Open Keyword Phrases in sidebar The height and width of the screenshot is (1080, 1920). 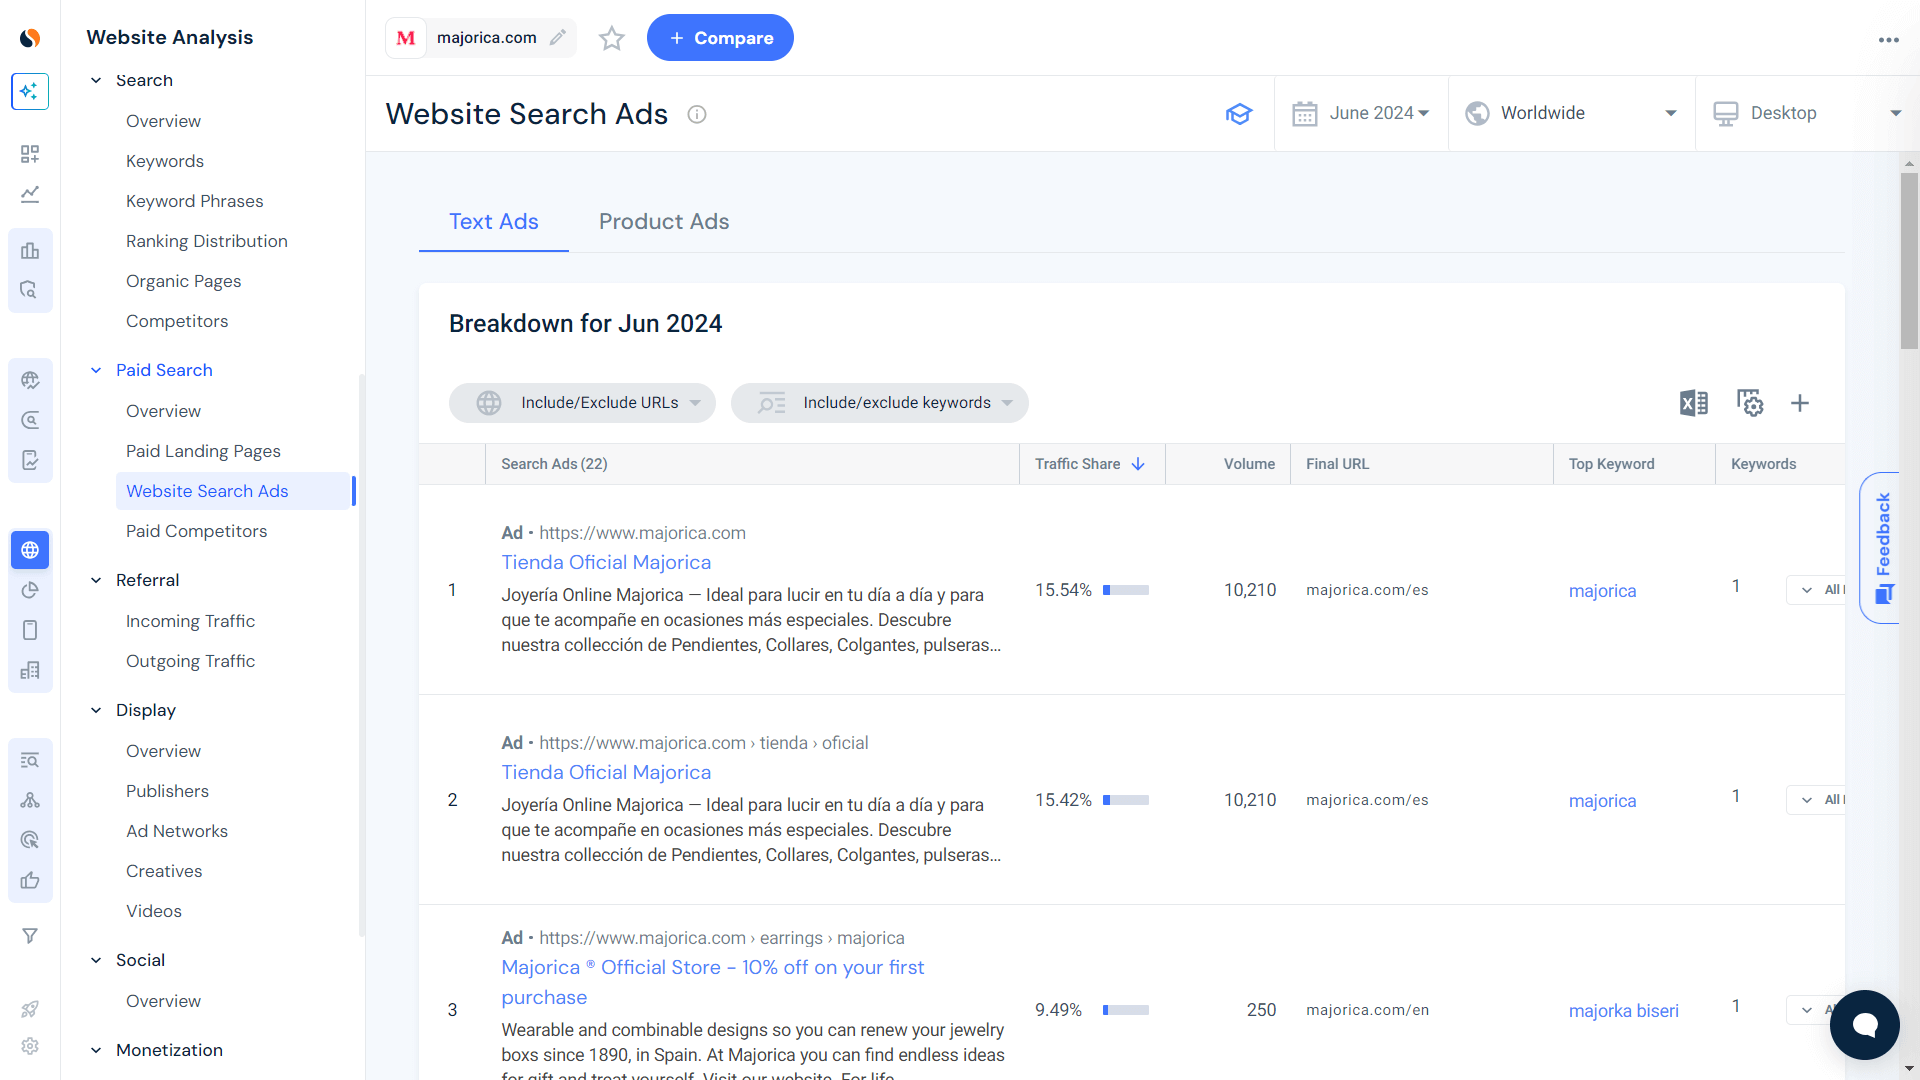click(x=195, y=201)
